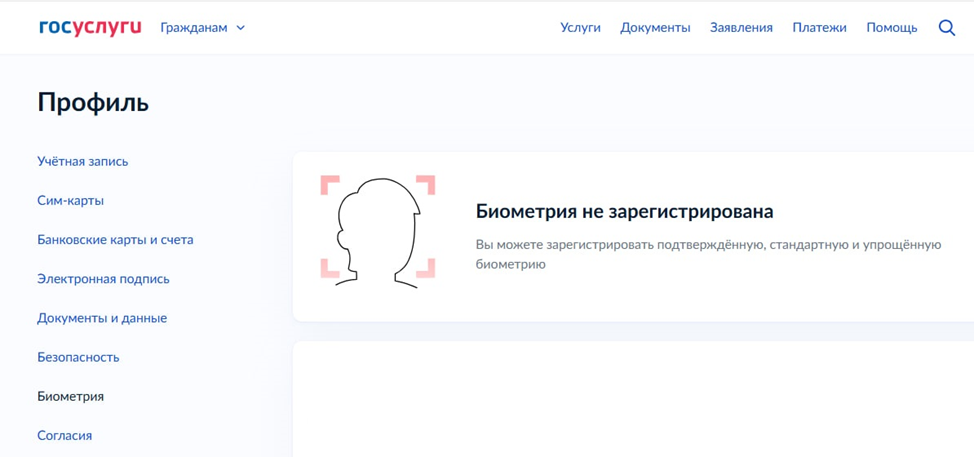The image size is (974, 457).
Task: Open Учётная запись in the sidebar
Action: coord(83,161)
